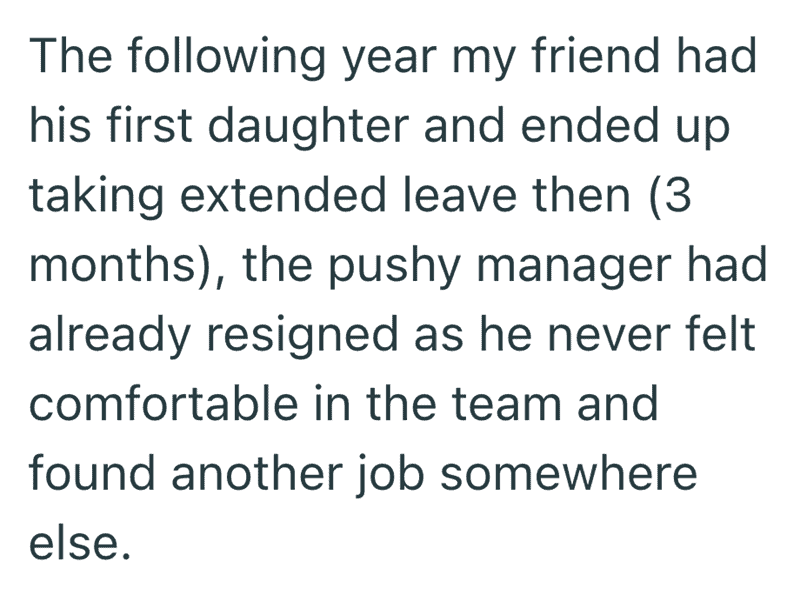Screen dimensions: 800x595
Task: Select the word "comfortable"
Action: (x=164, y=404)
